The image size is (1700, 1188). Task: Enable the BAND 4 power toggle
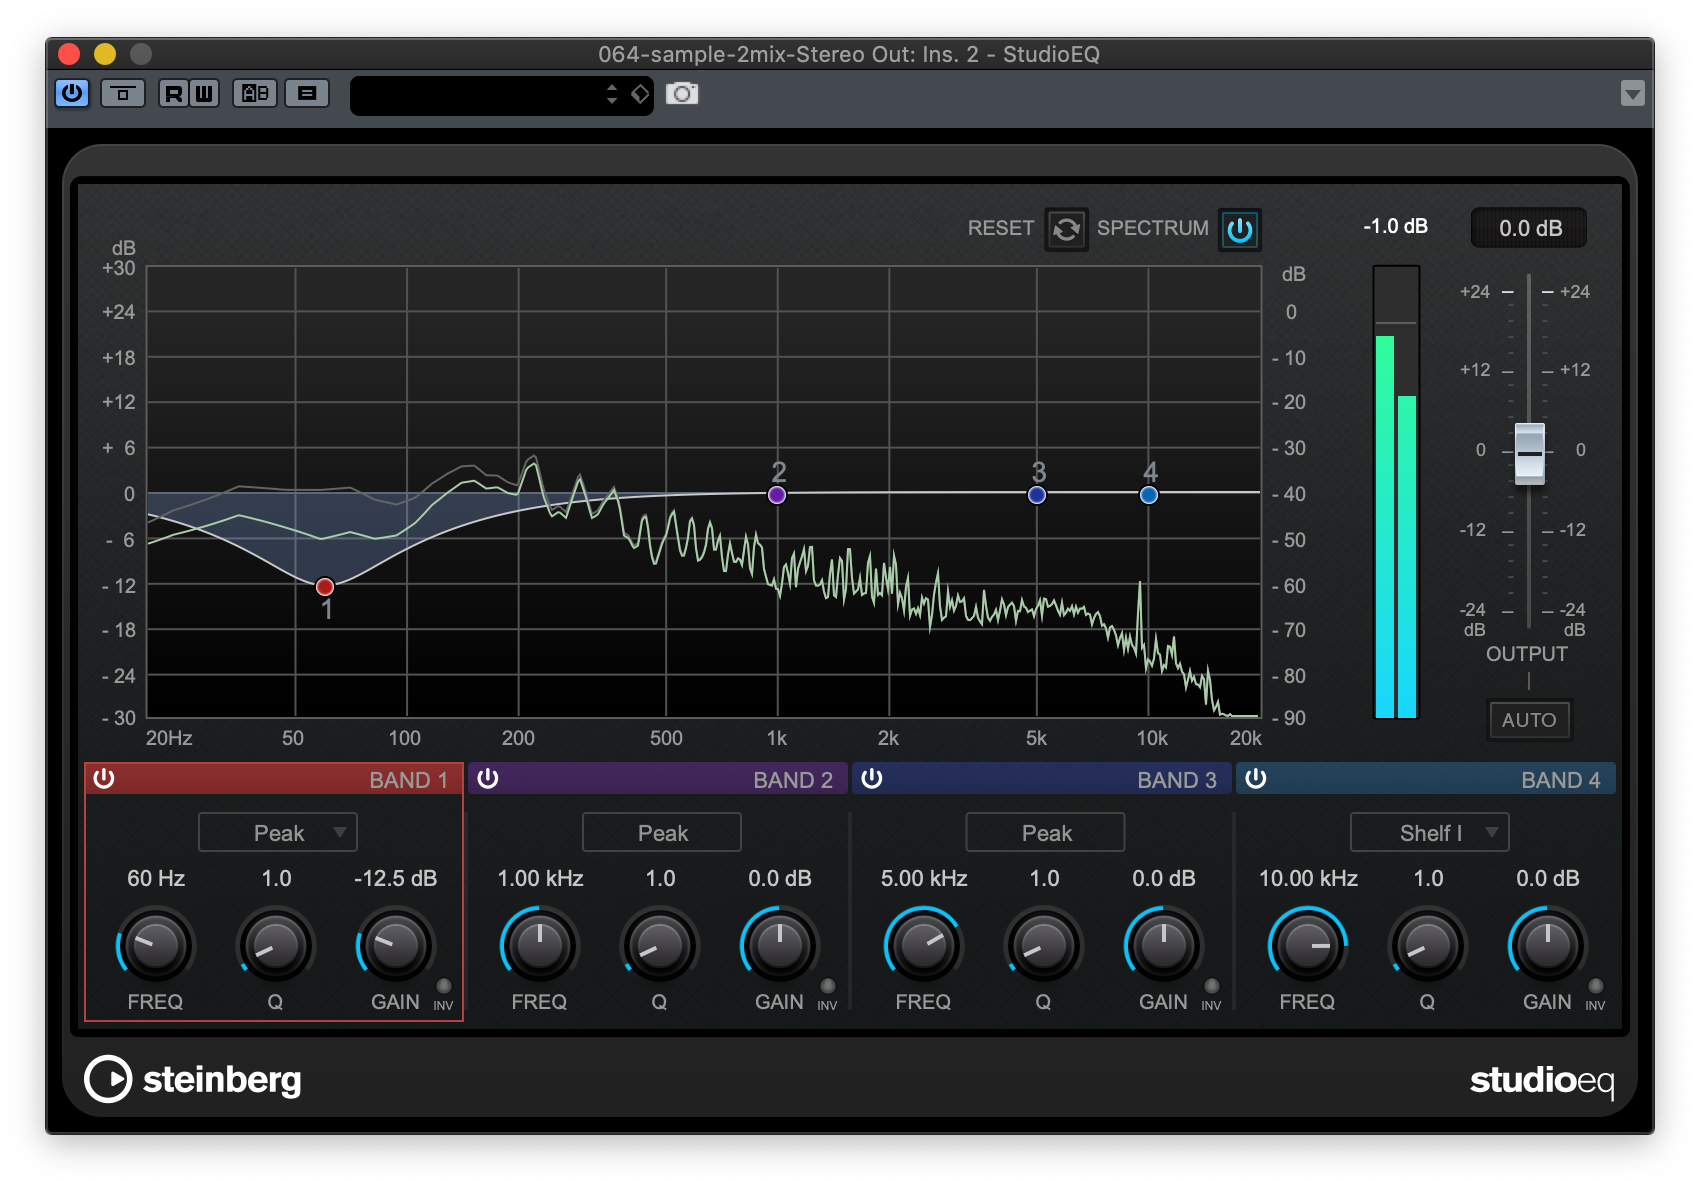pos(1255,779)
